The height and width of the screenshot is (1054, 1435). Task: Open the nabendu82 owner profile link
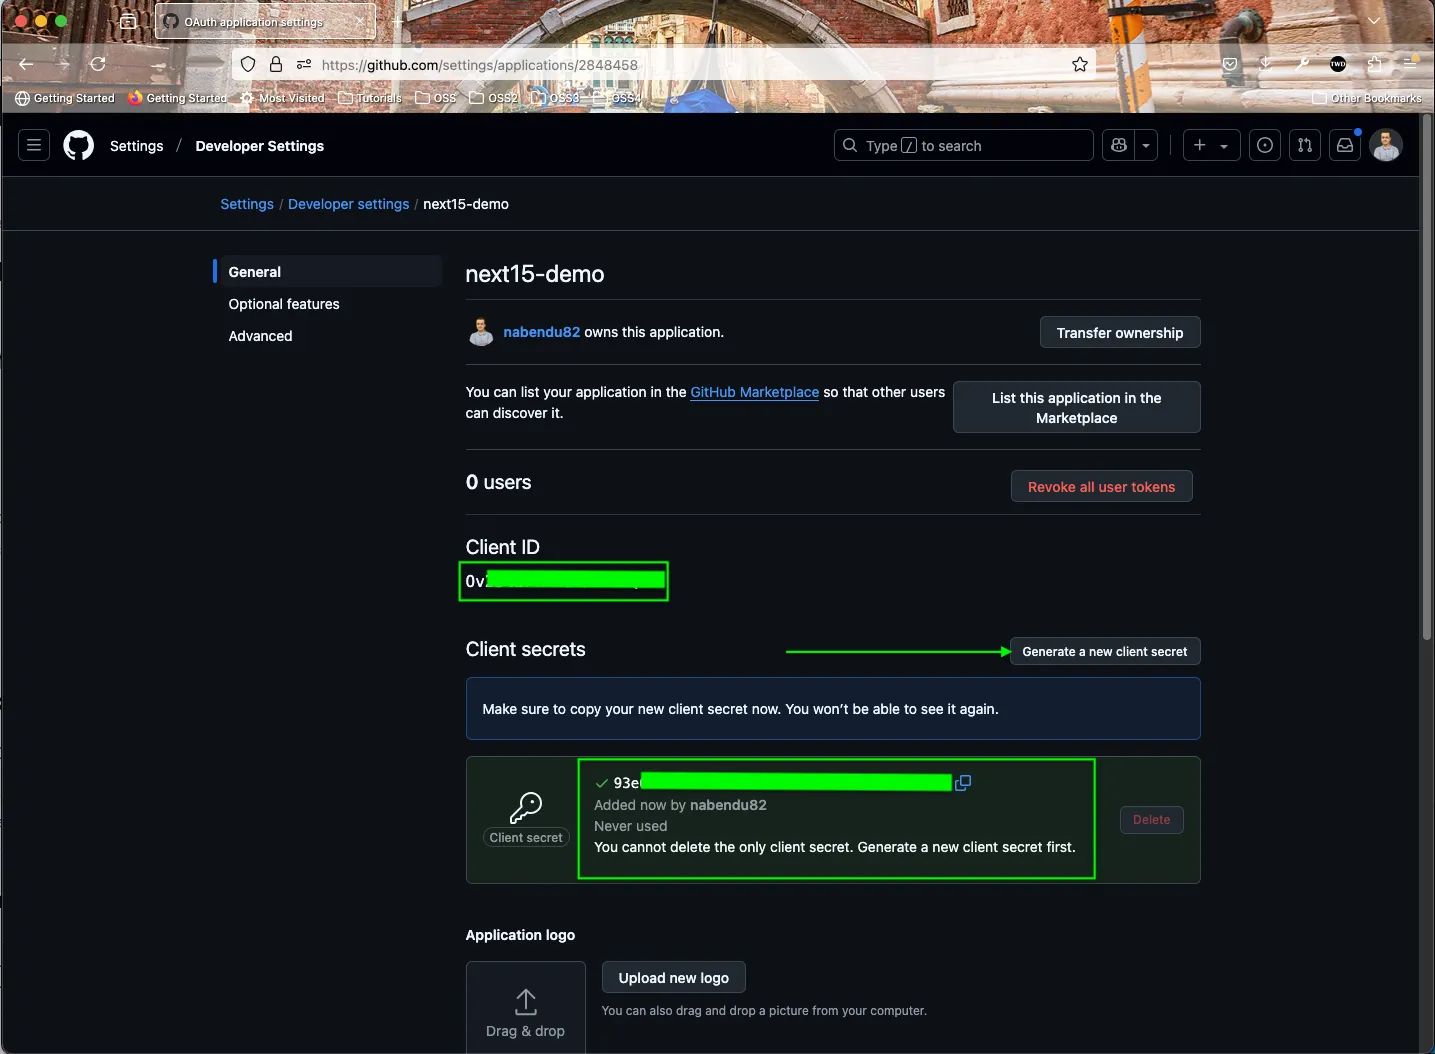541,332
